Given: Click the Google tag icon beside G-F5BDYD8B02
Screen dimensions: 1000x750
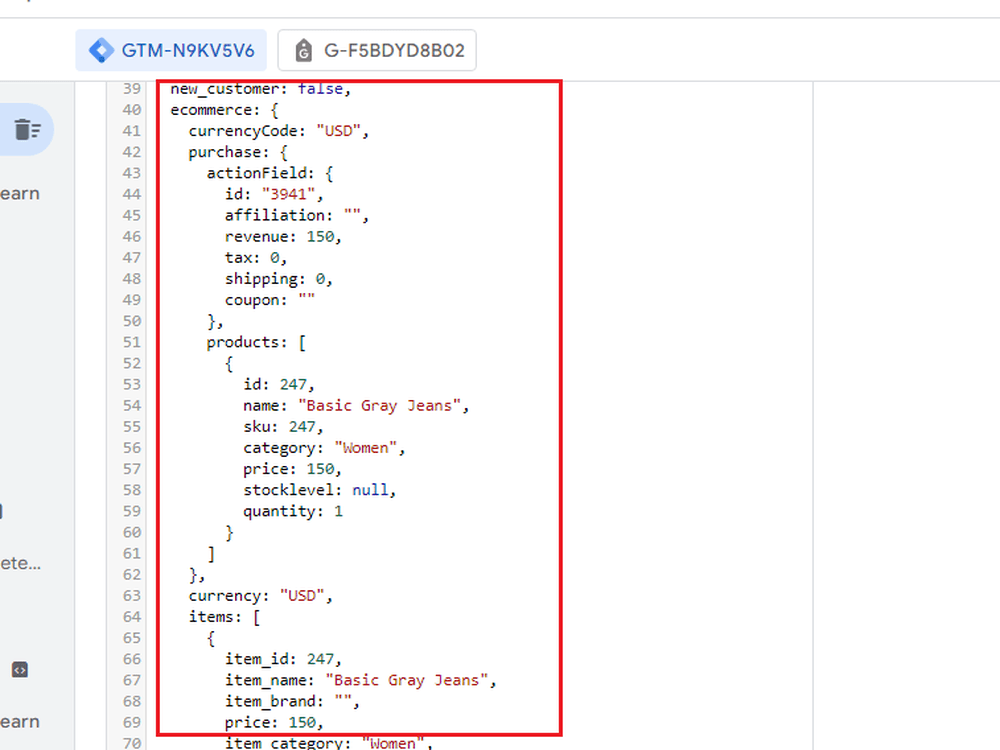Looking at the screenshot, I should tap(304, 50).
